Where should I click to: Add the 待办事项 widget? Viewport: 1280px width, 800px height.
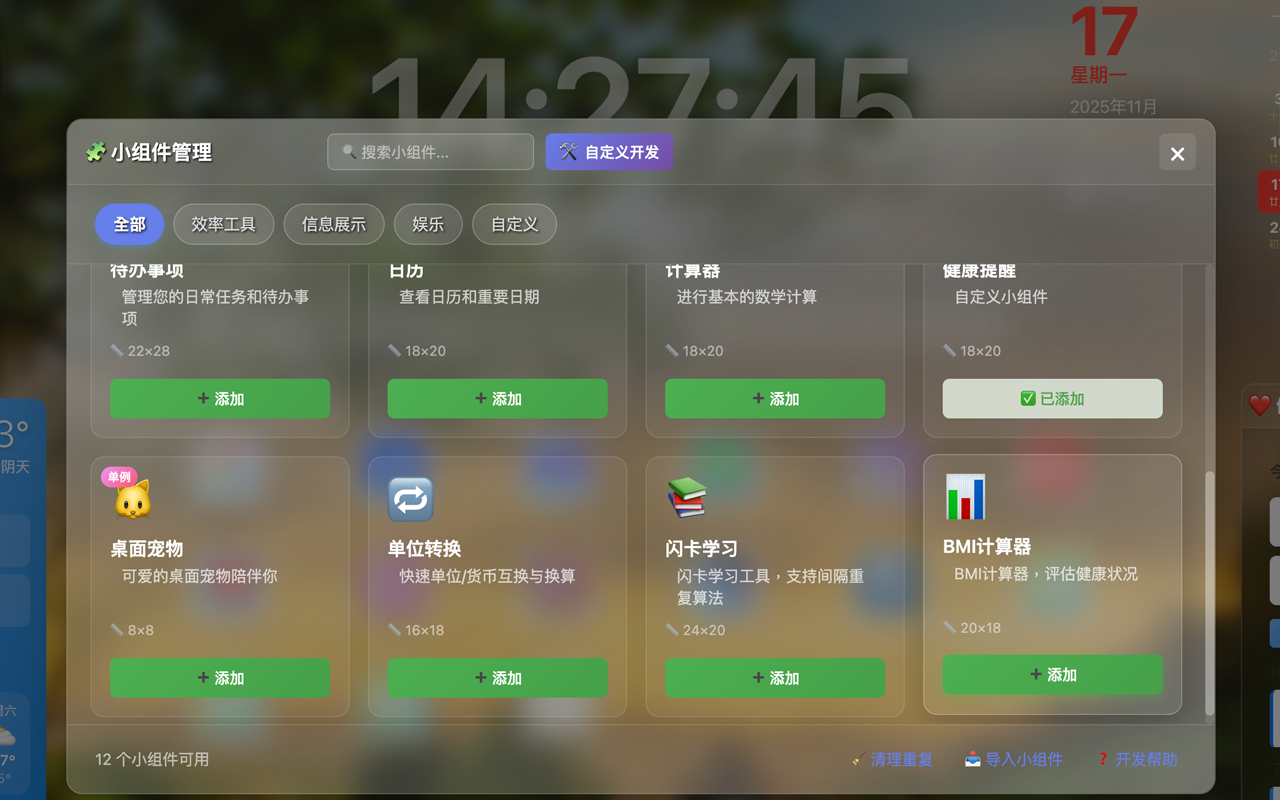(220, 398)
